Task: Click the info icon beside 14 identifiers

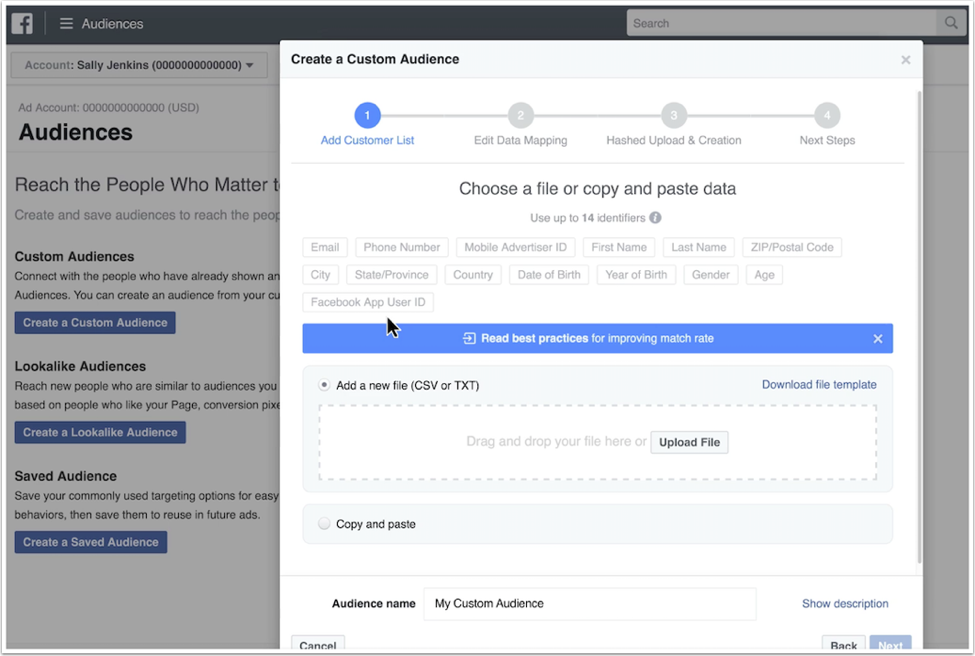Action: pyautogui.click(x=656, y=218)
